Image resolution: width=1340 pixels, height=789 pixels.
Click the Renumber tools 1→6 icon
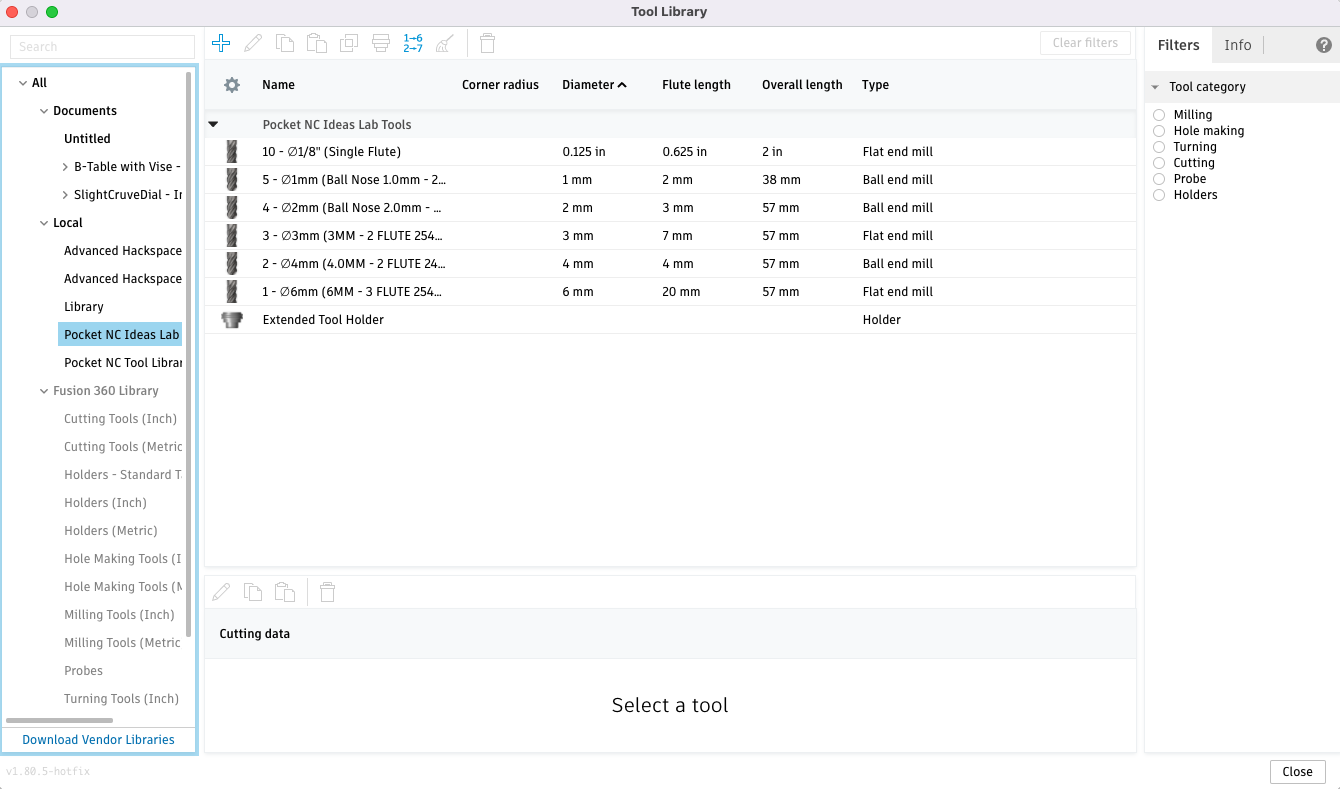tap(413, 43)
